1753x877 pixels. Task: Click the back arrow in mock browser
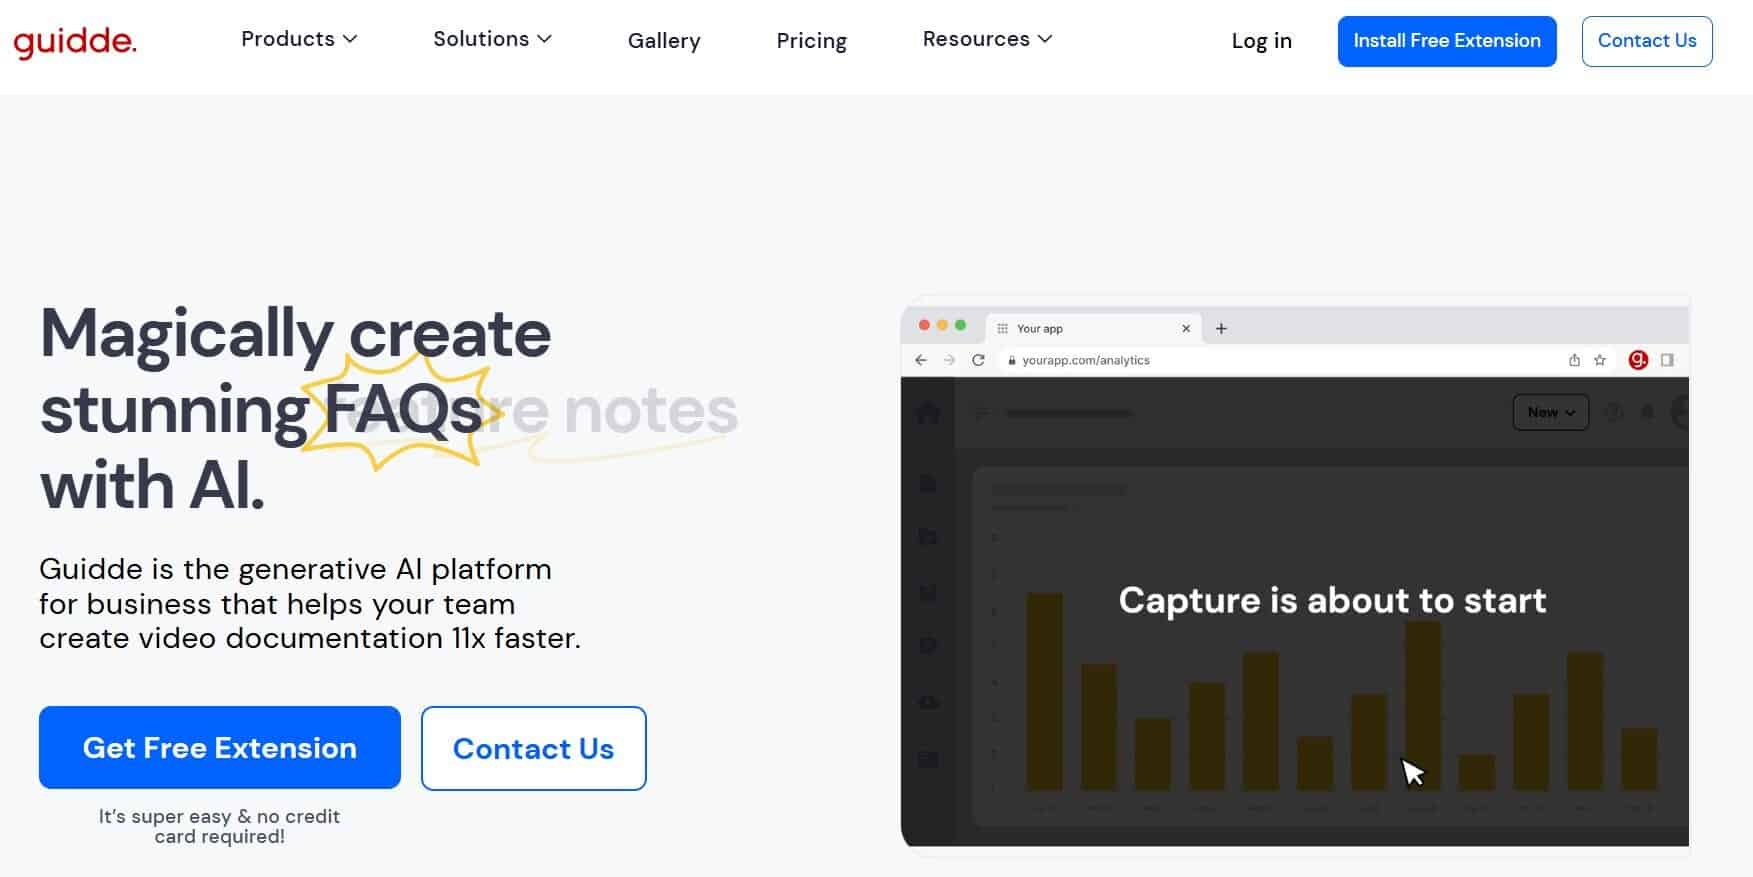tap(921, 360)
